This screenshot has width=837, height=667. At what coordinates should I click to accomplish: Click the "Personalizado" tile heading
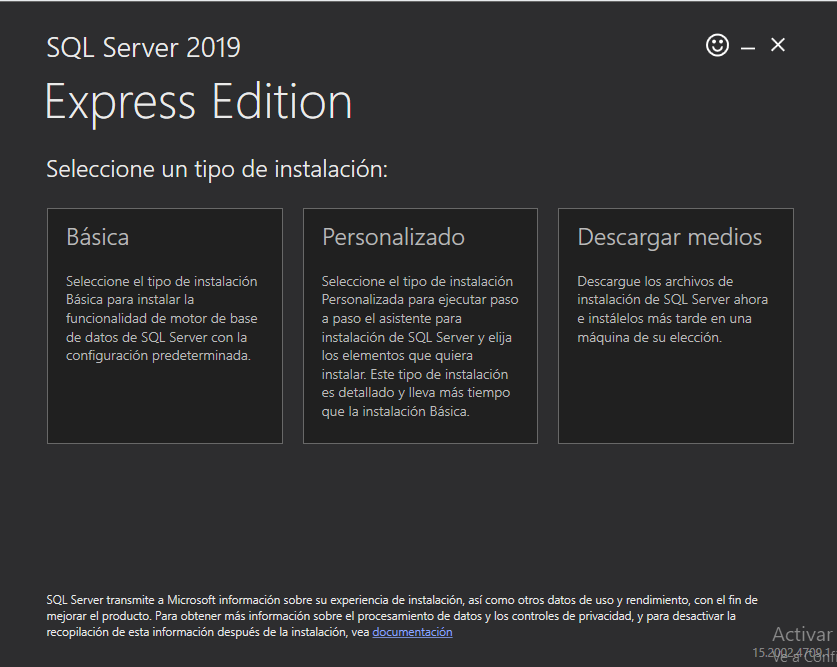393,237
